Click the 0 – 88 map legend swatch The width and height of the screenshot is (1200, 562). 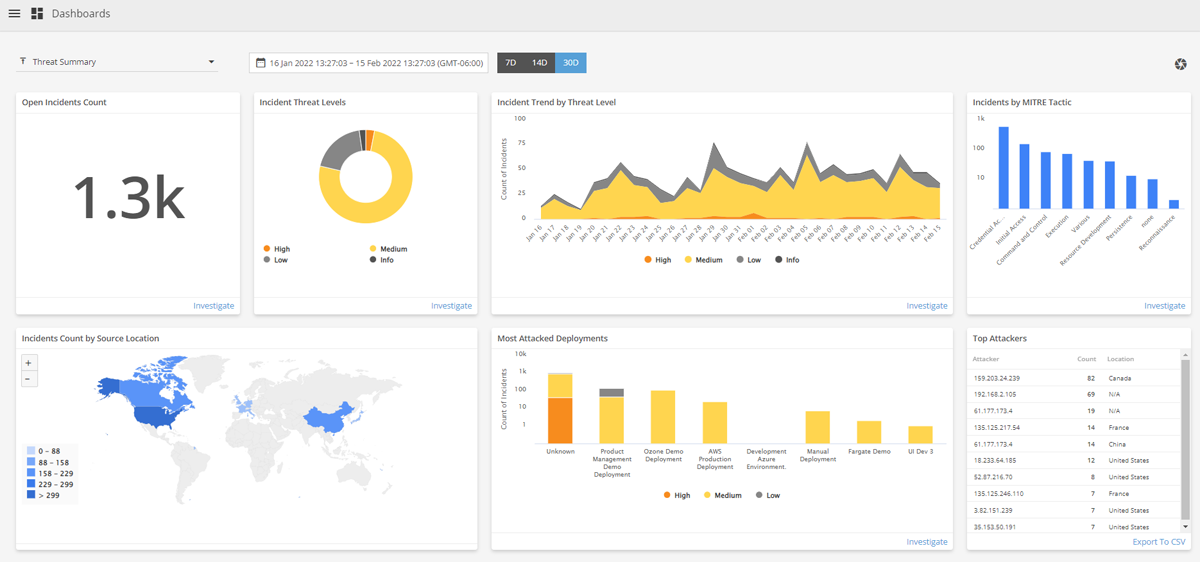(31, 452)
